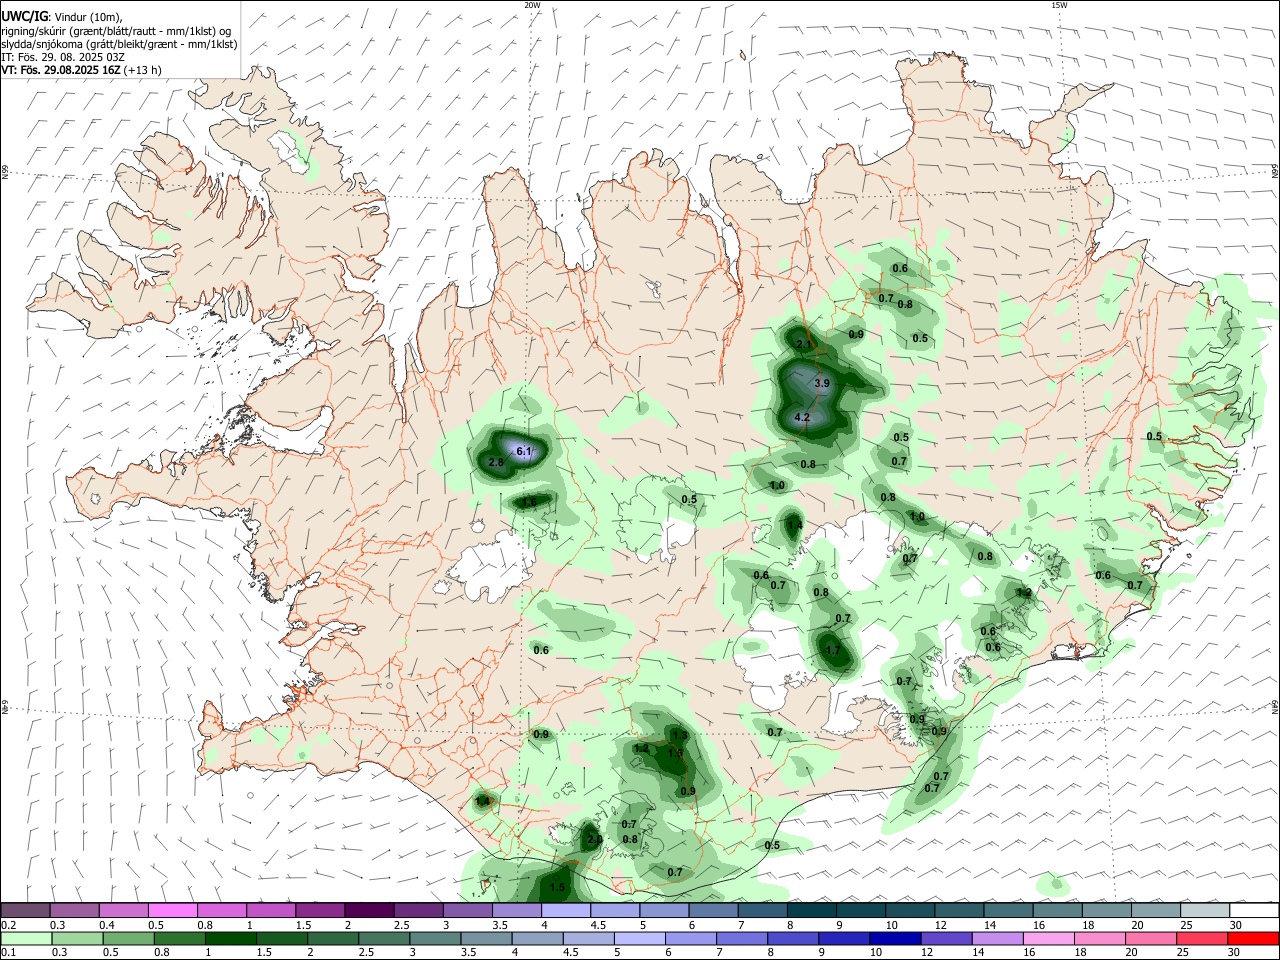The width and height of the screenshot is (1280, 960).
Task: Click the '3.9' precipitation value on the map
Action: click(x=823, y=383)
